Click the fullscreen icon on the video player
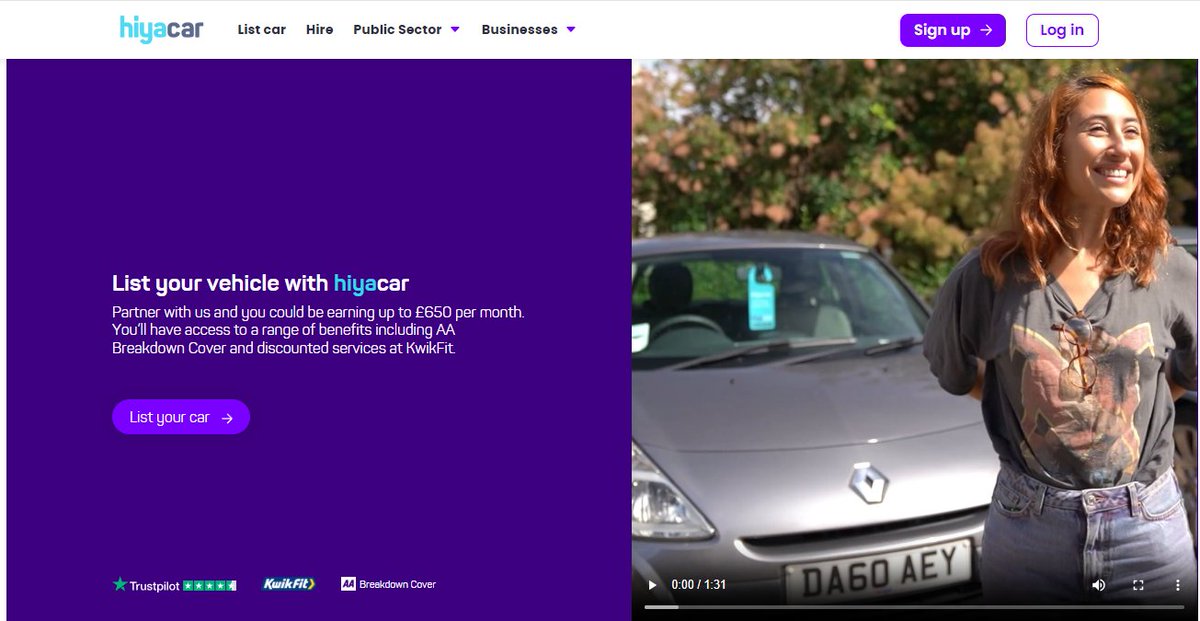 pyautogui.click(x=1138, y=585)
